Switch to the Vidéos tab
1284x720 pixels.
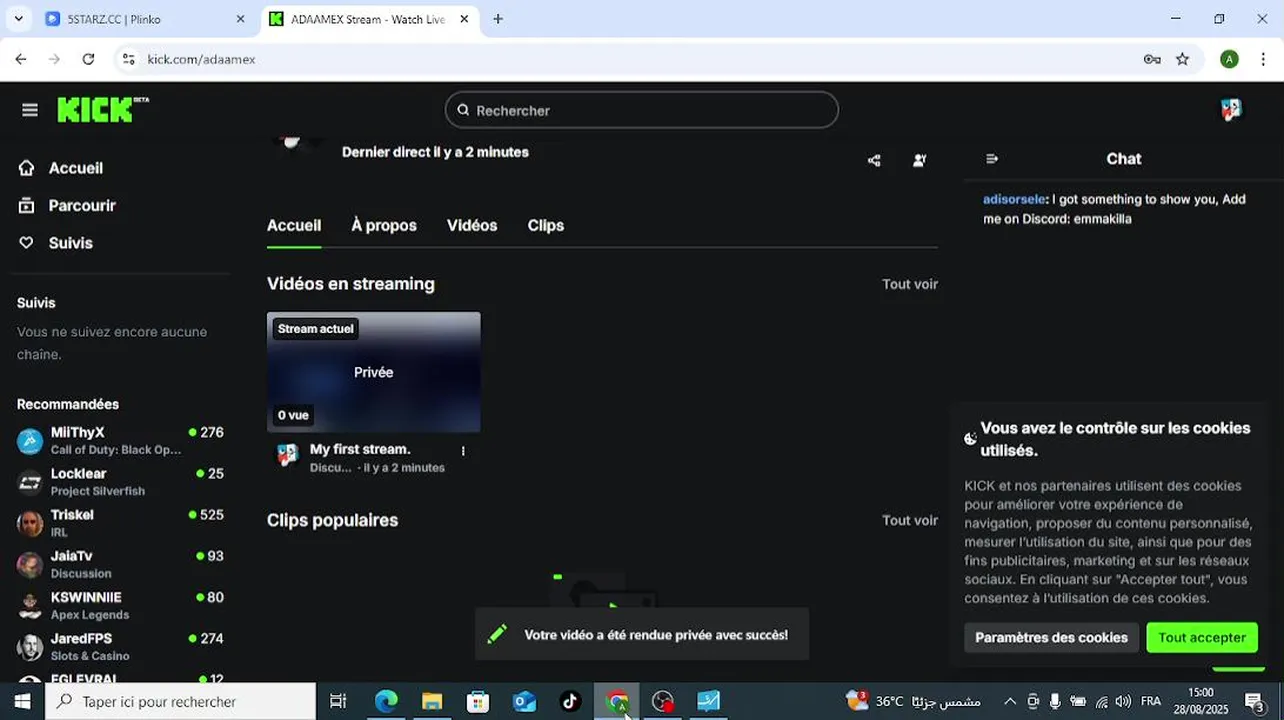(472, 226)
